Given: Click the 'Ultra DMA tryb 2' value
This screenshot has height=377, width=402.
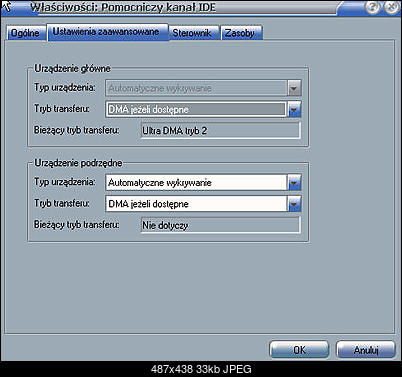Looking at the screenshot, I should [x=220, y=131].
